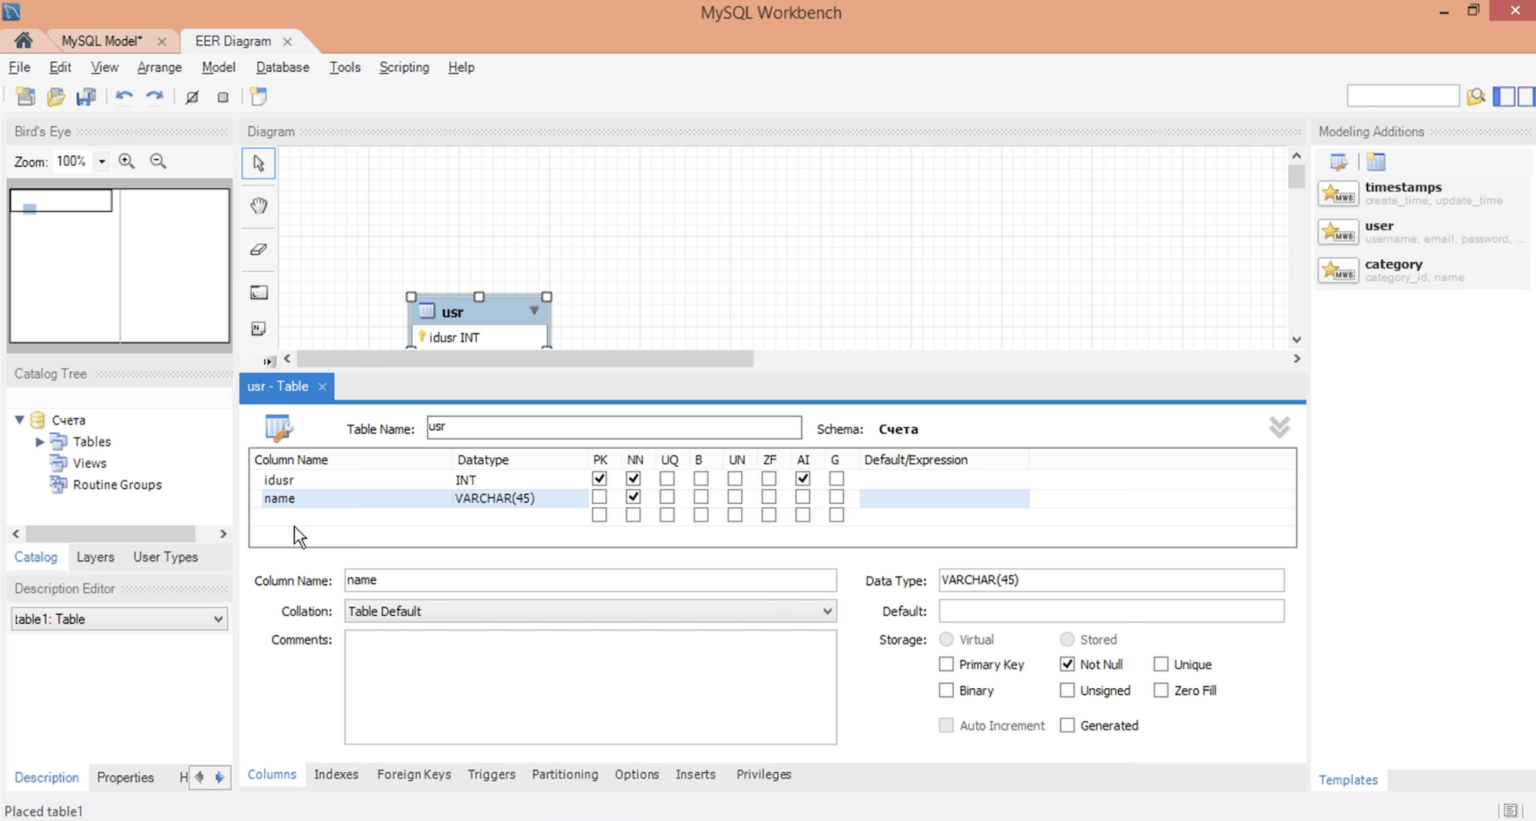
Task: Activate the hand pan tool
Action: [x=259, y=206]
